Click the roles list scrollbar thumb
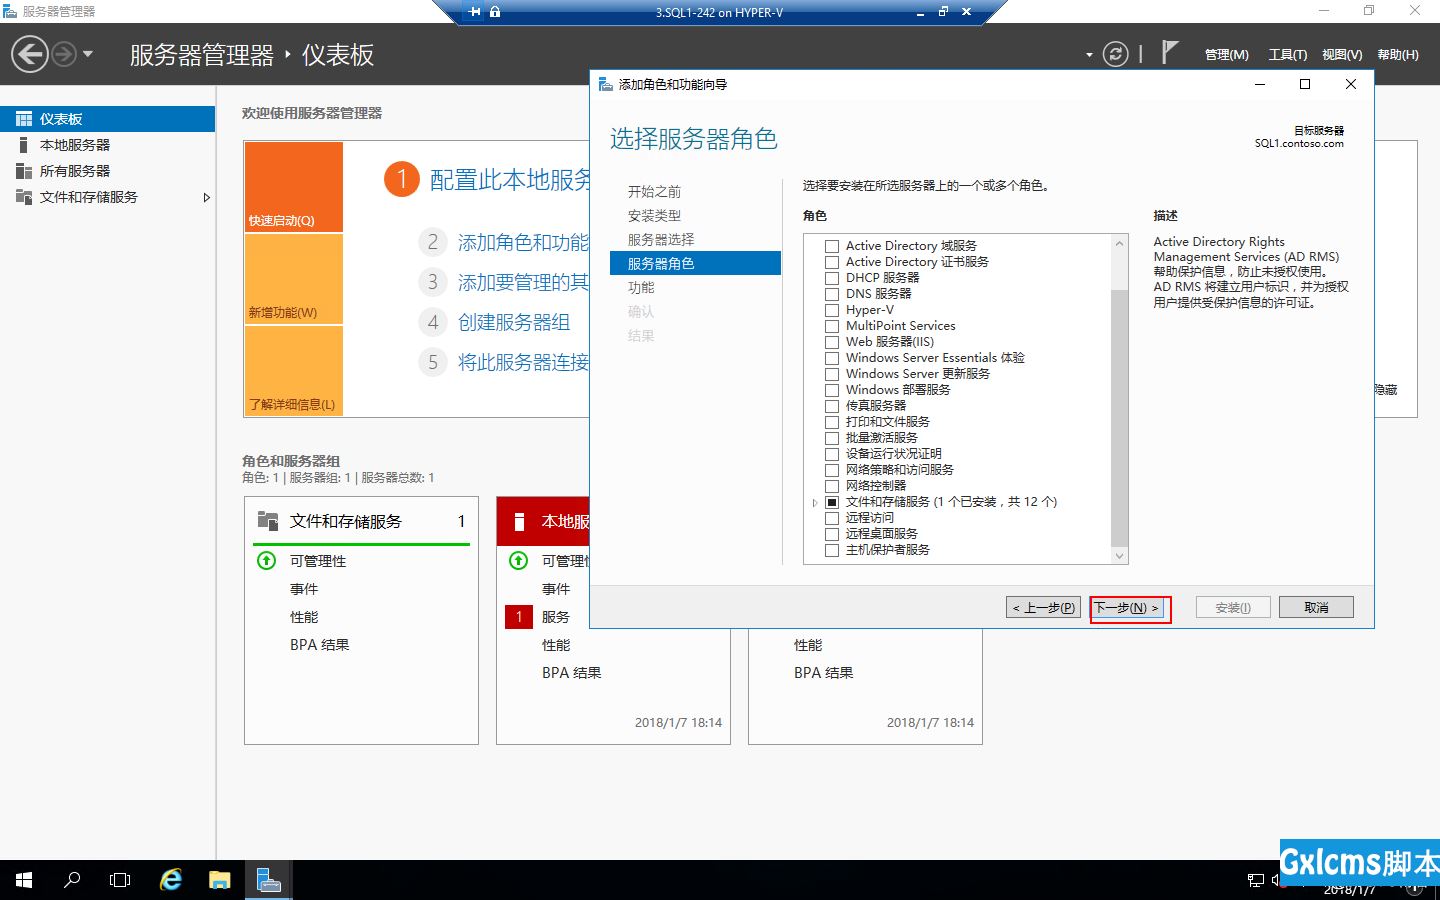This screenshot has width=1440, height=900. coord(1119,418)
